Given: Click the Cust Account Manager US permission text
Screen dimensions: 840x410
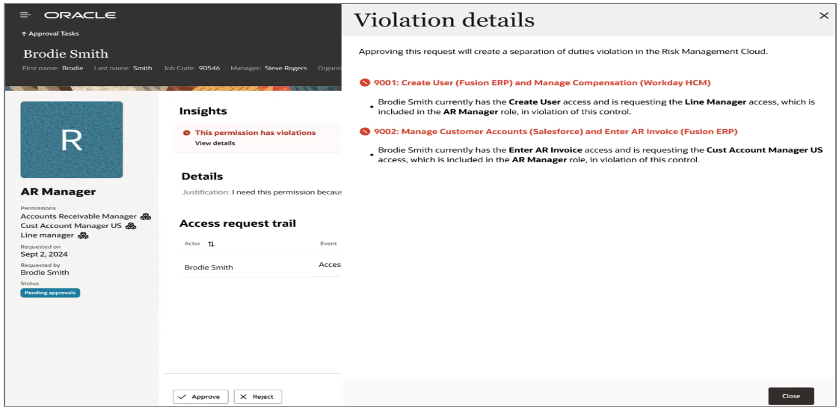Looking at the screenshot, I should tap(71, 226).
